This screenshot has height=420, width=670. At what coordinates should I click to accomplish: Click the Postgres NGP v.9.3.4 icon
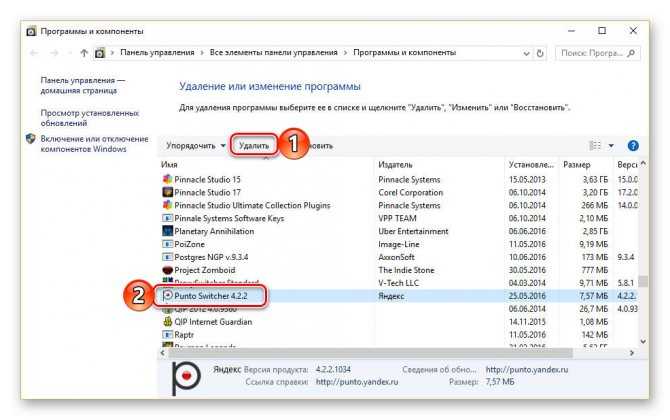tap(168, 257)
